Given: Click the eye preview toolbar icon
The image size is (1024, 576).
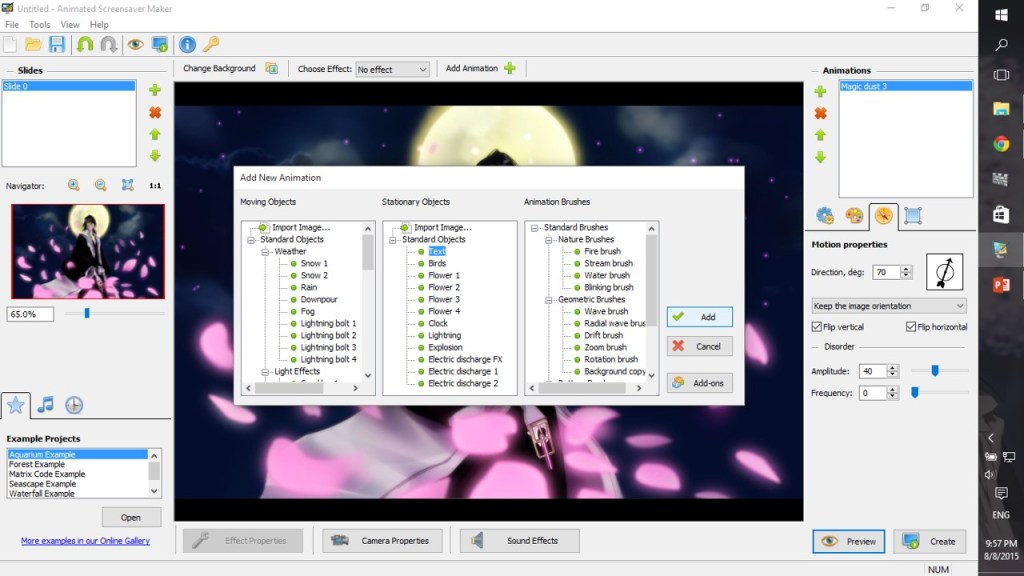Looking at the screenshot, I should 135,44.
